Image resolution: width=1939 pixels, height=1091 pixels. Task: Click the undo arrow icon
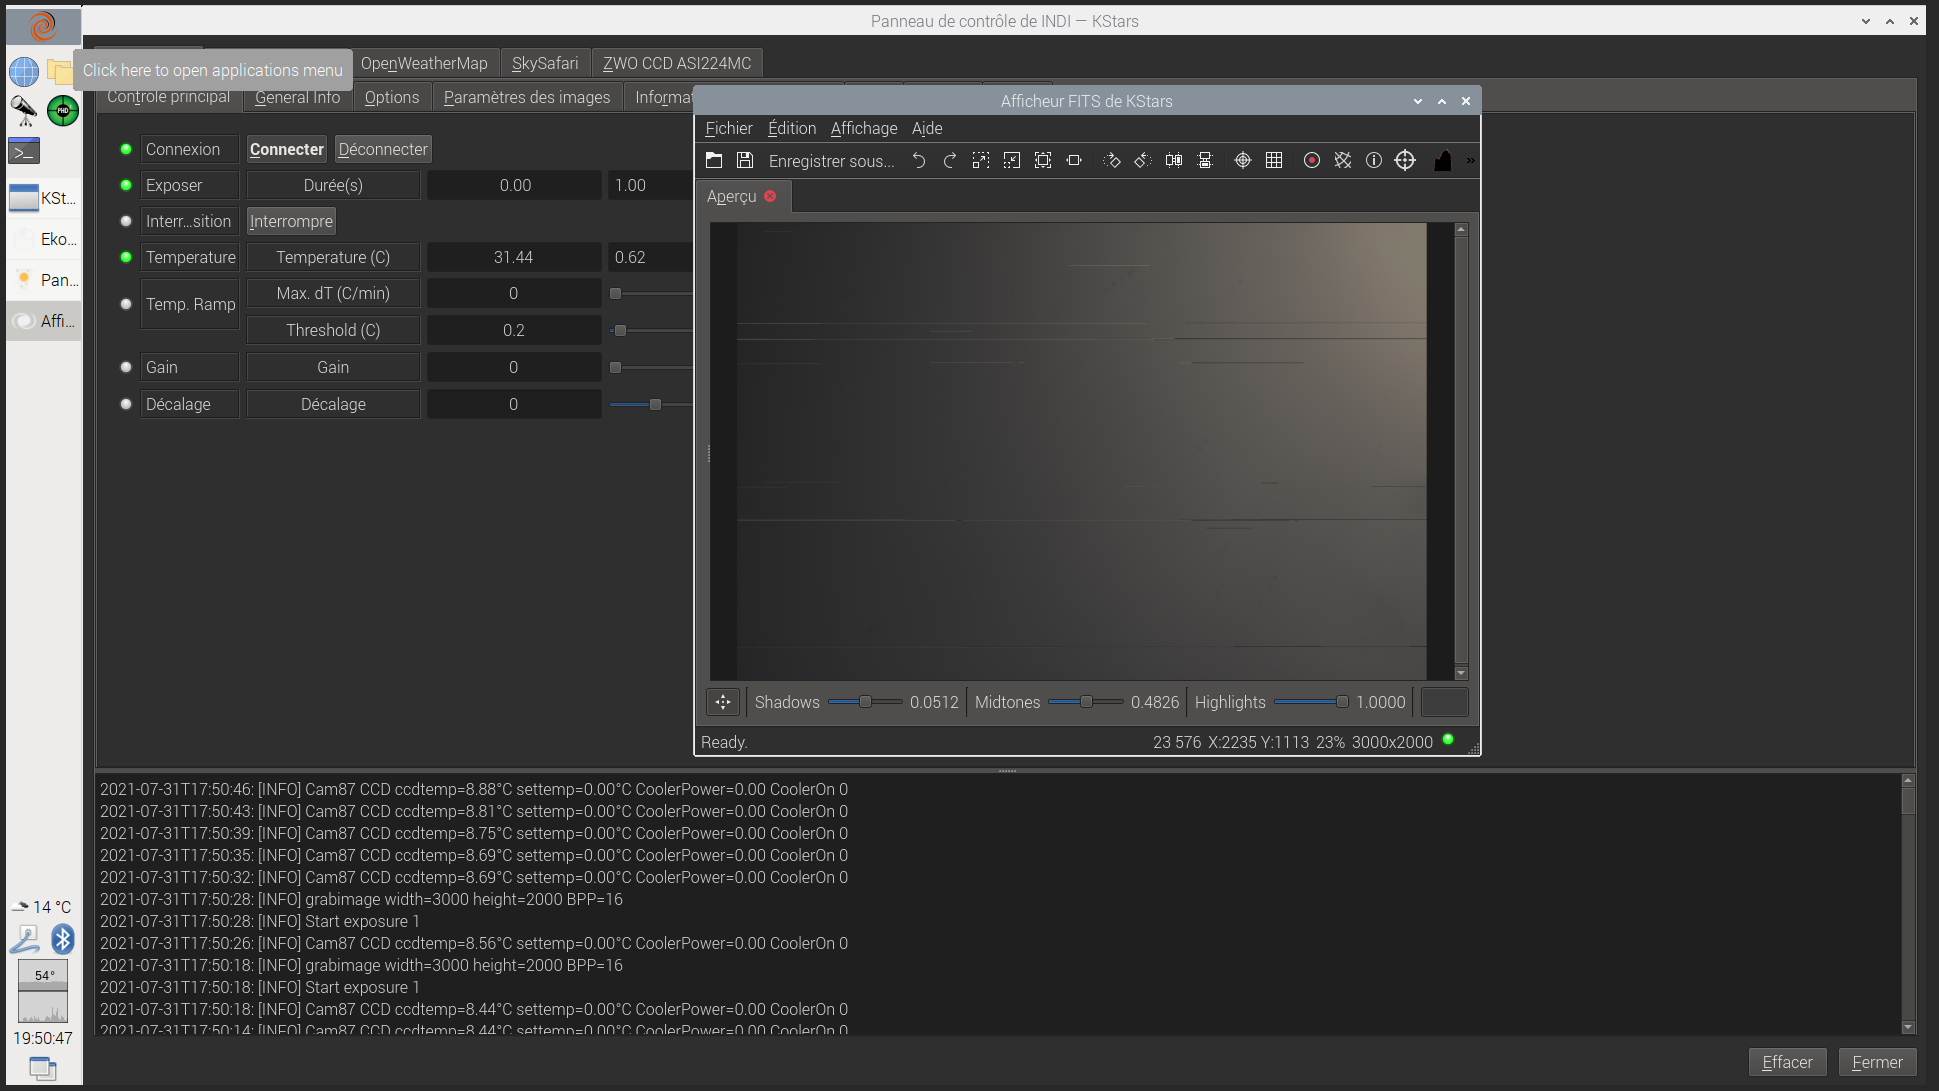point(918,160)
